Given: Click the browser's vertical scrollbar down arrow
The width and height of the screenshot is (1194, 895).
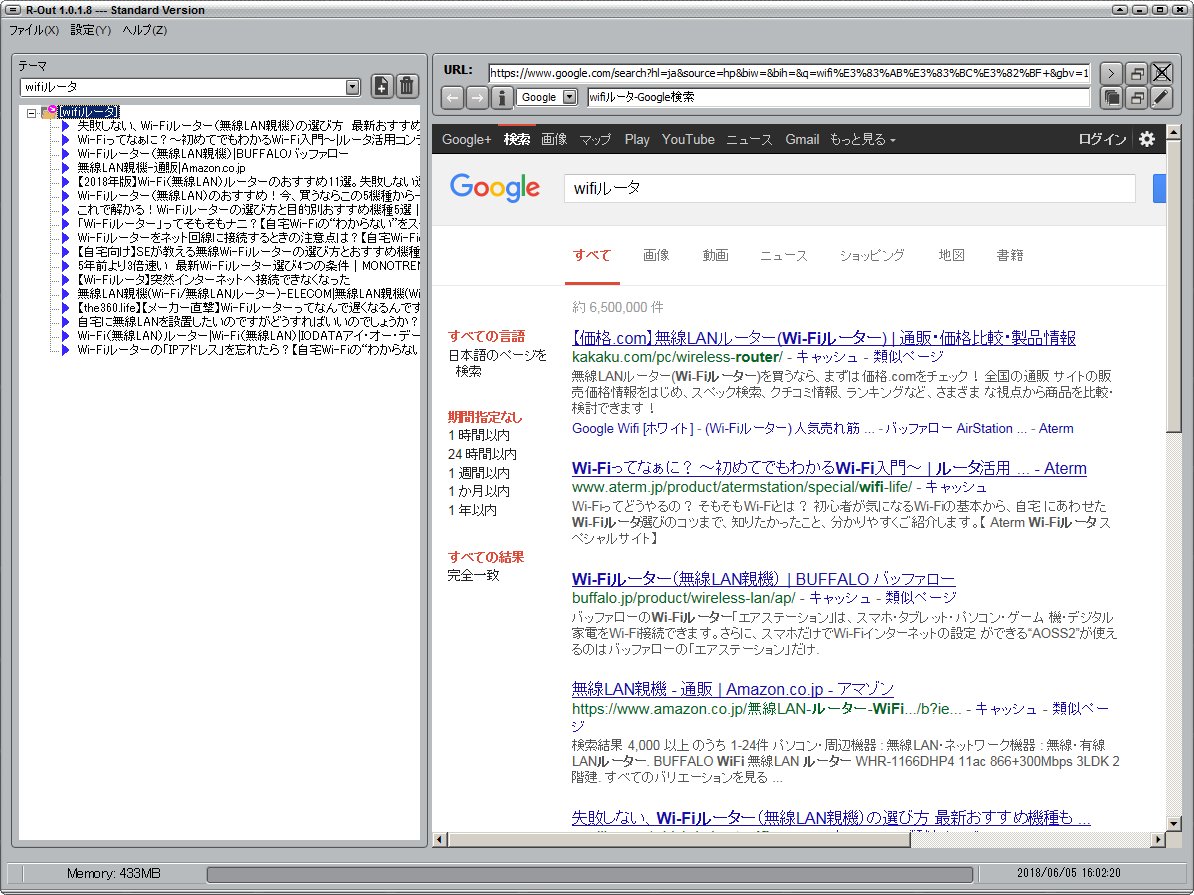Looking at the screenshot, I should click(1173, 824).
